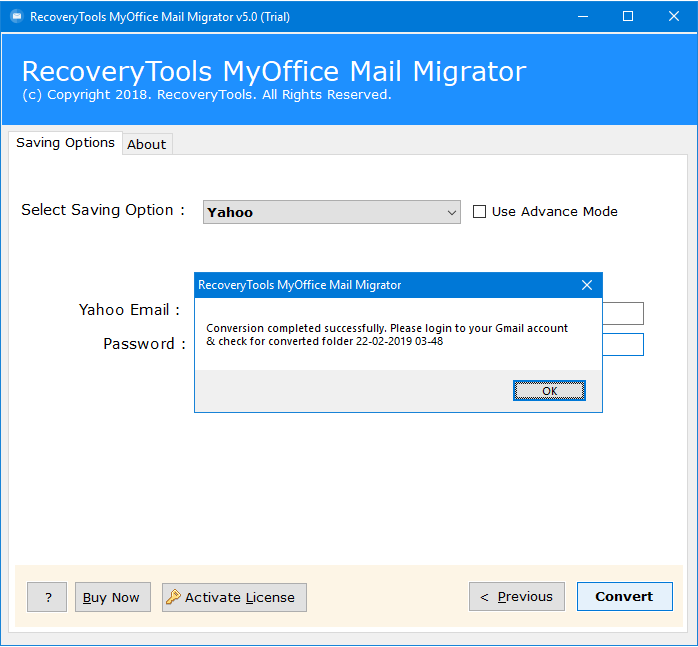Screen dimensions: 698x647
Task: Focus the Password input field
Action: [x=623, y=345]
